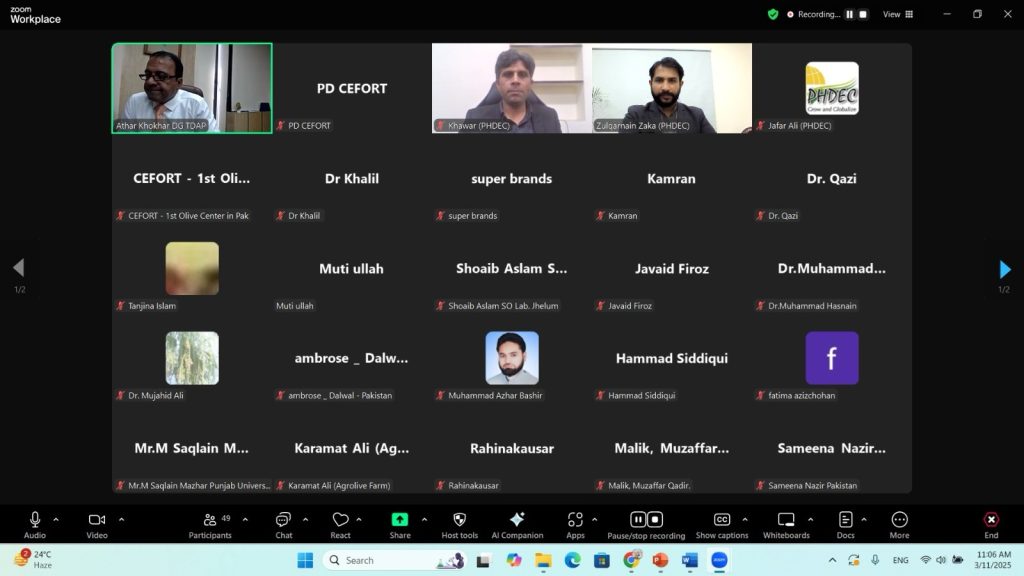Go to next page of participants
This screenshot has height=576, width=1024.
click(1004, 269)
